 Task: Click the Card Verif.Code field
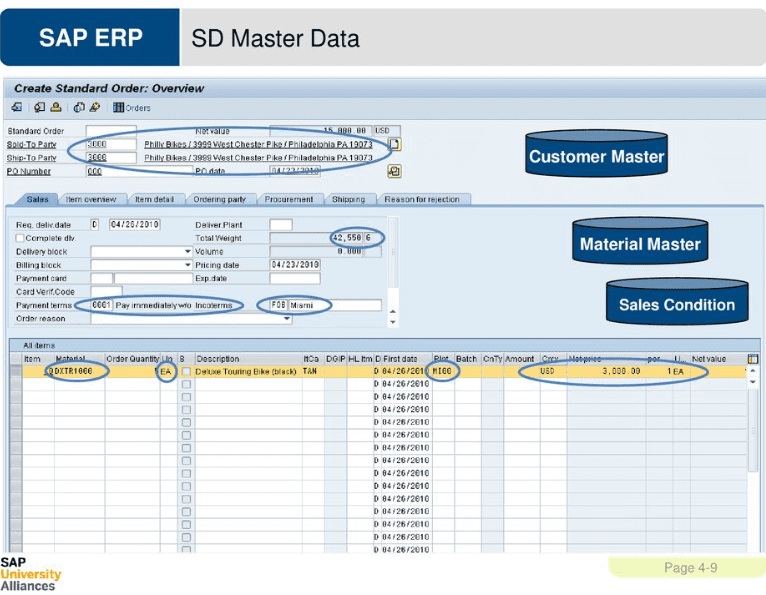[x=106, y=292]
